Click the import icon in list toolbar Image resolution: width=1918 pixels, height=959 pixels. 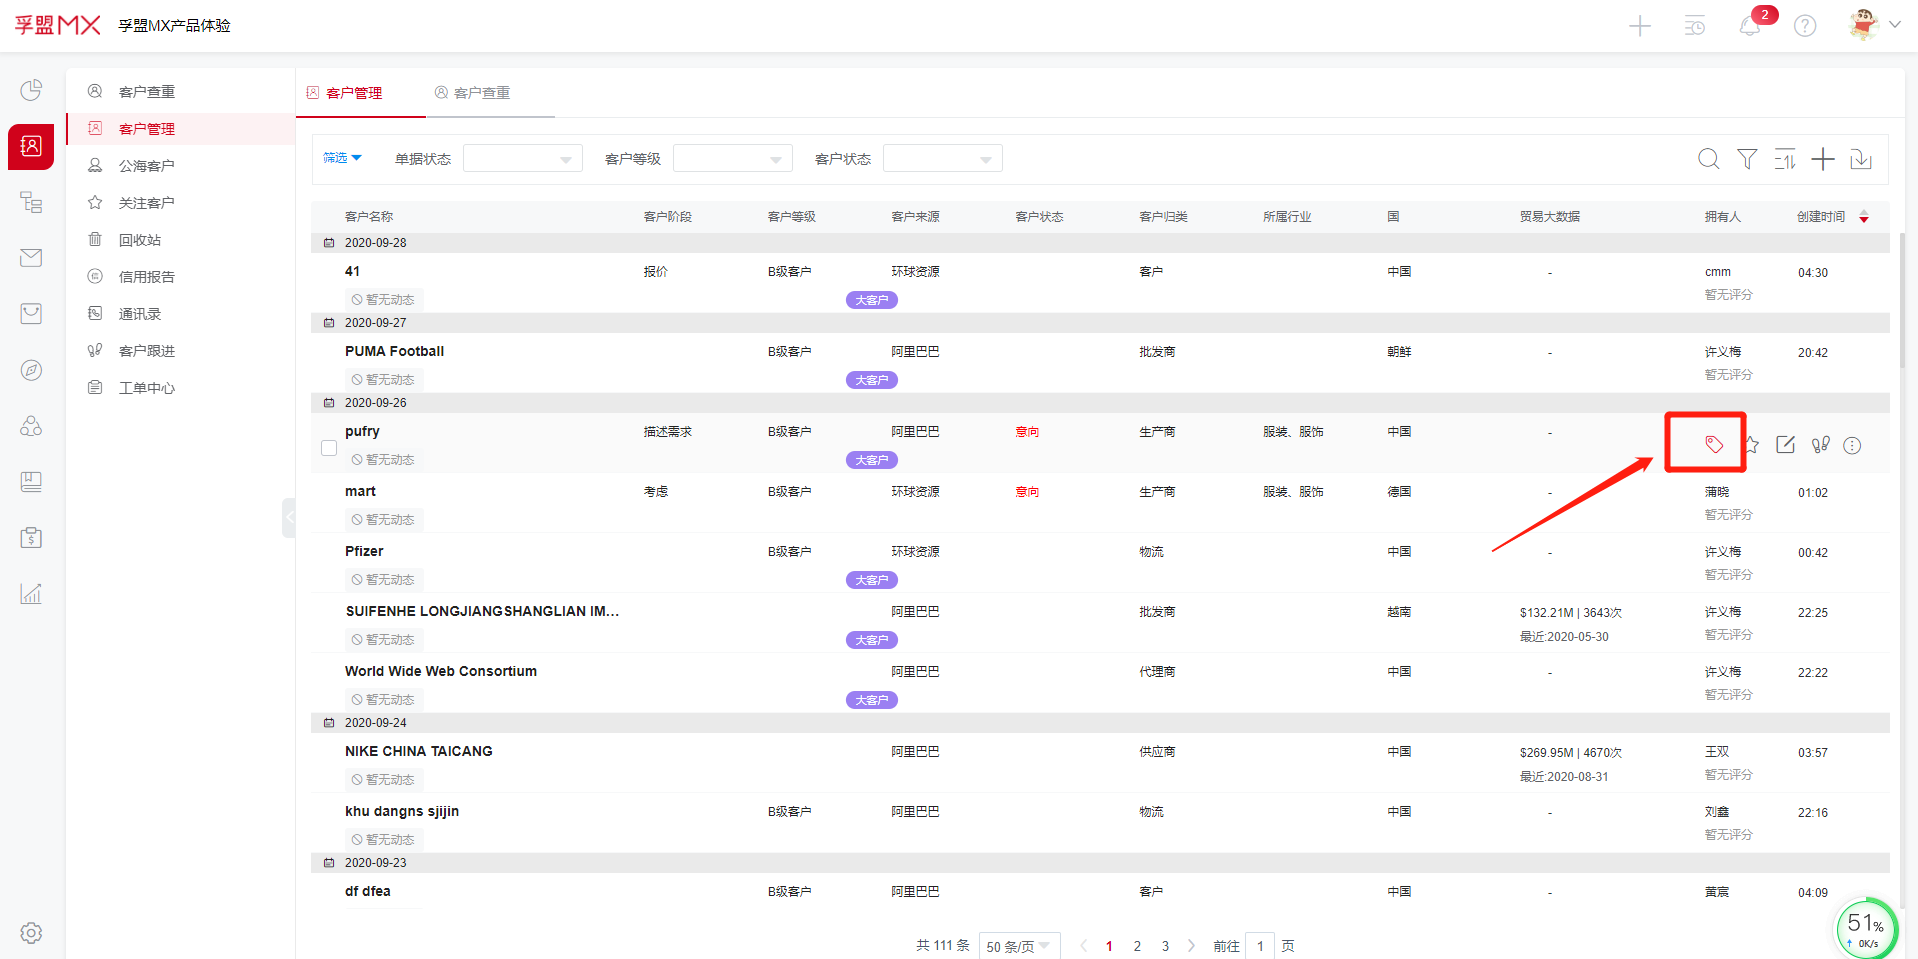pos(1860,159)
